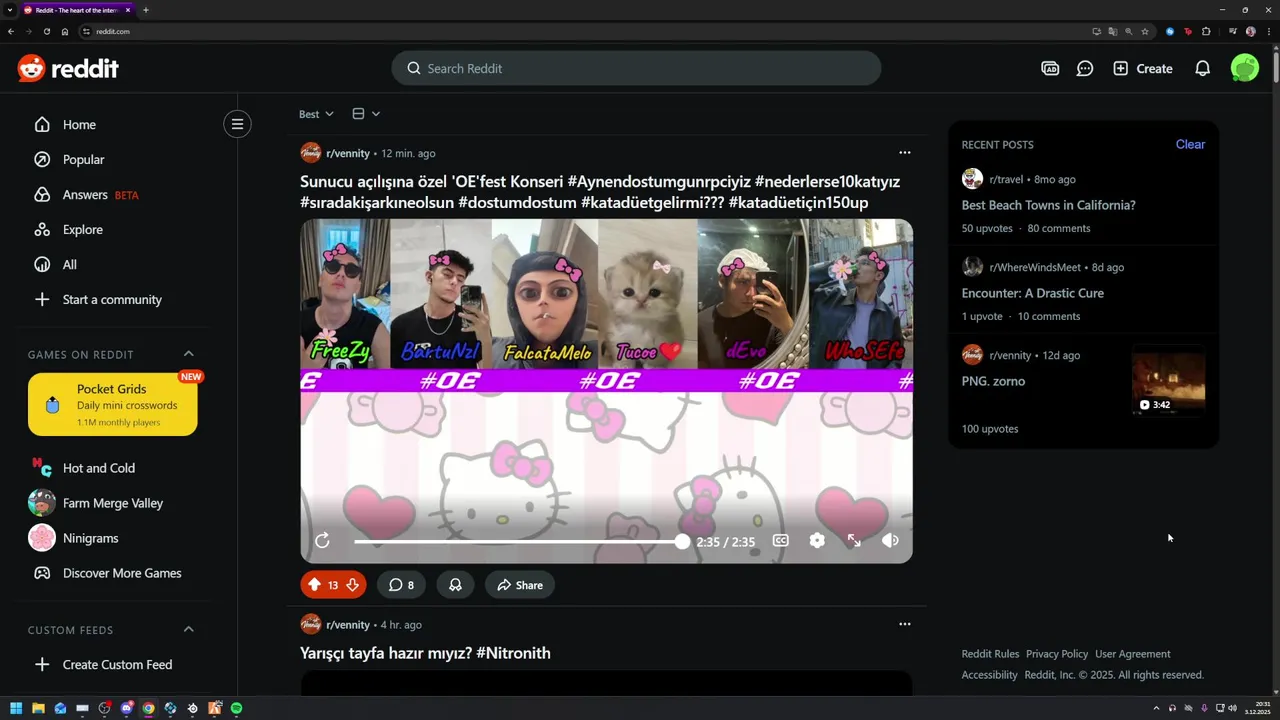This screenshot has height=720, width=1280.
Task: Open more options on the Nitronith post
Action: pyautogui.click(x=905, y=624)
